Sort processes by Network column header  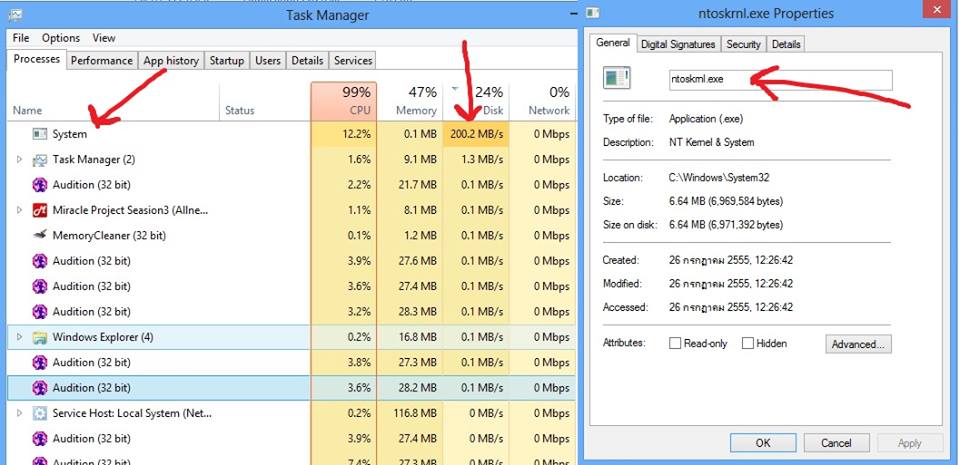pyautogui.click(x=542, y=102)
